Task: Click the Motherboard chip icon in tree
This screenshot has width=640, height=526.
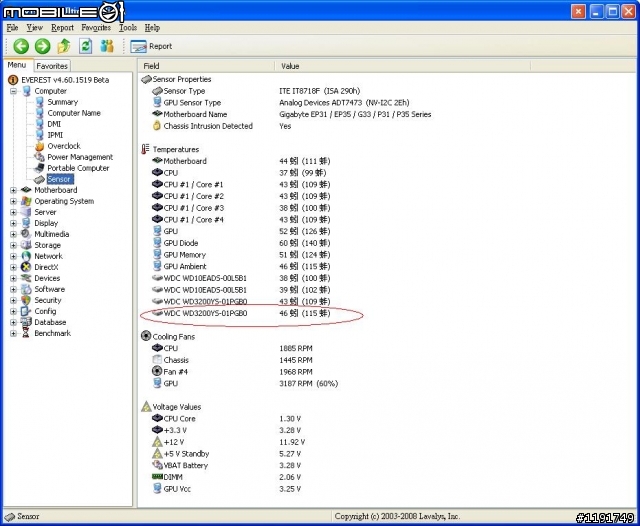Action: pos(26,190)
